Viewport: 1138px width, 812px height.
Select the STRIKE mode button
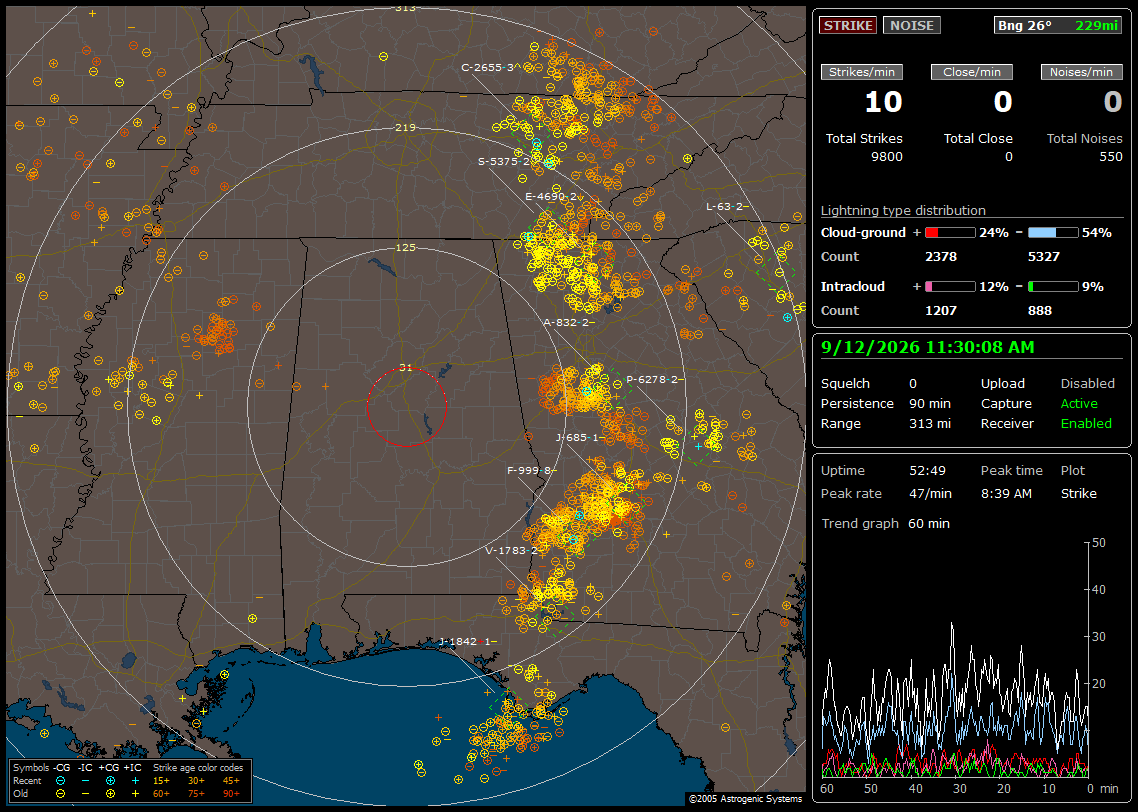point(848,25)
